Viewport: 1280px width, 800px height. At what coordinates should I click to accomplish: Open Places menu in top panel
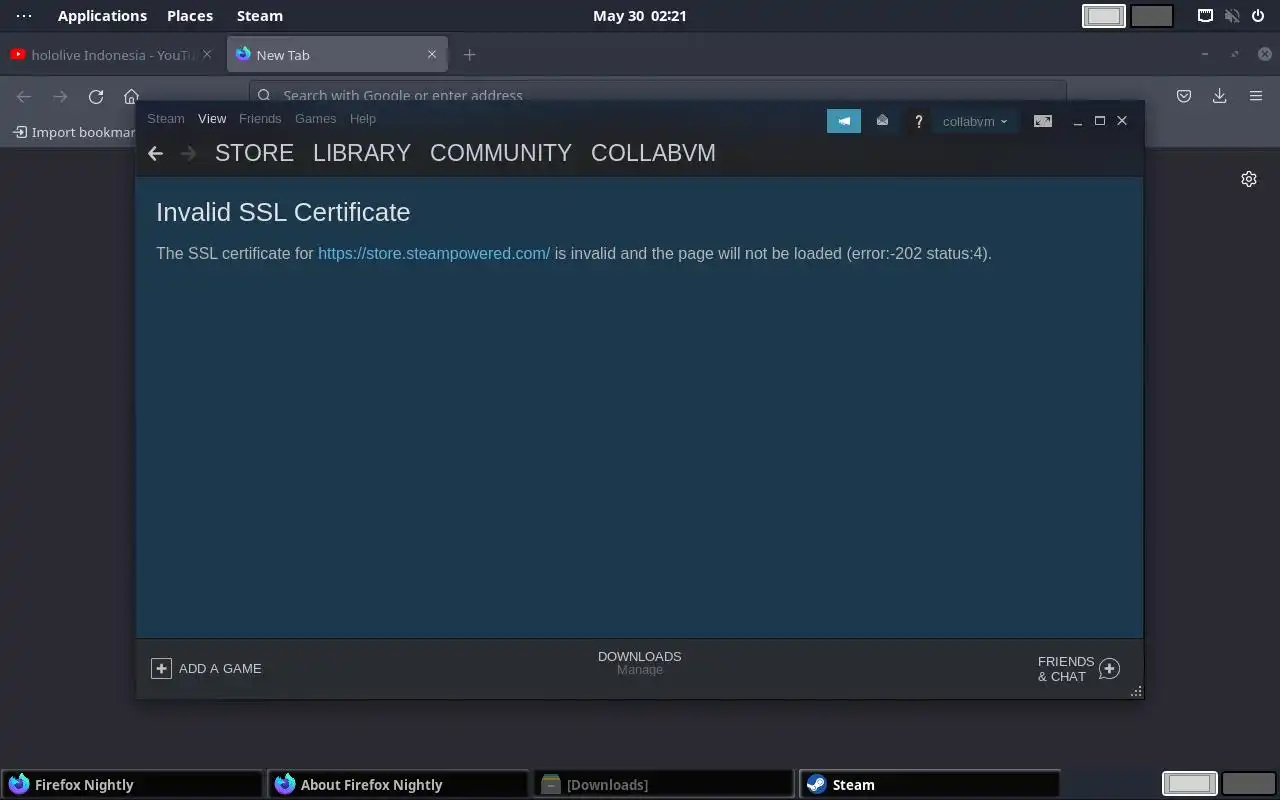tap(190, 16)
